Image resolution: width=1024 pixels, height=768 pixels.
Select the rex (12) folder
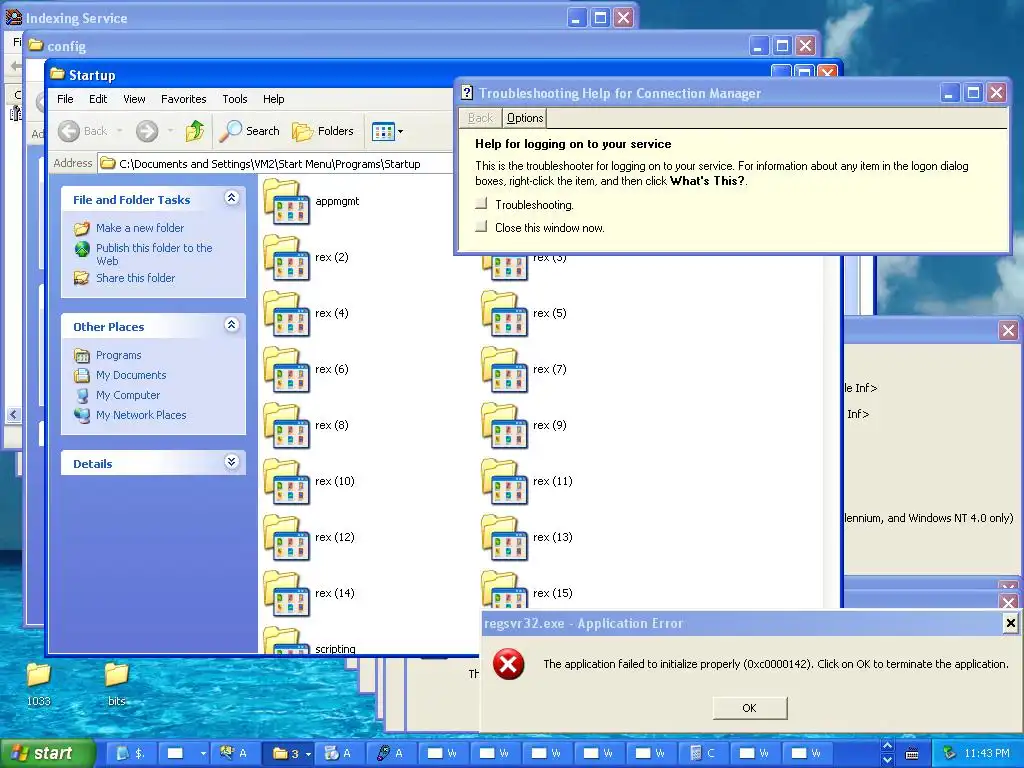coord(286,538)
